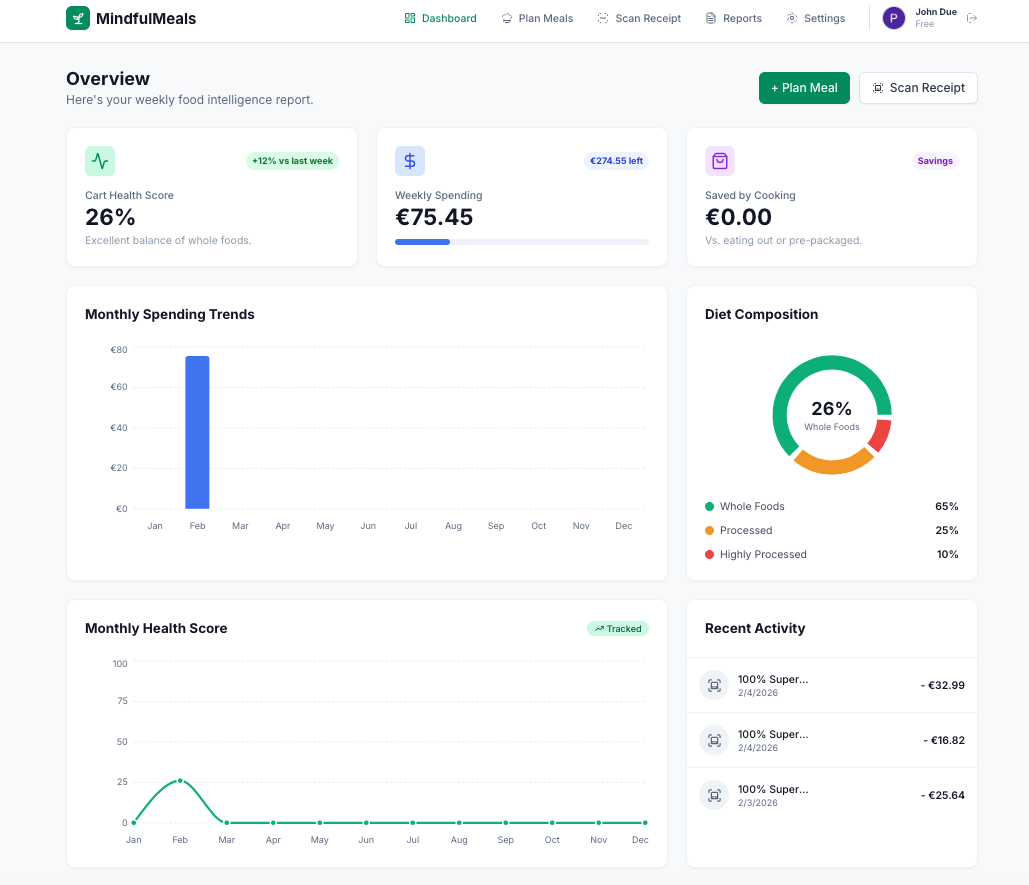Open the €16.82 recent activity entry
Screen dimensions: 1029x885
pyautogui.click(x=831, y=740)
